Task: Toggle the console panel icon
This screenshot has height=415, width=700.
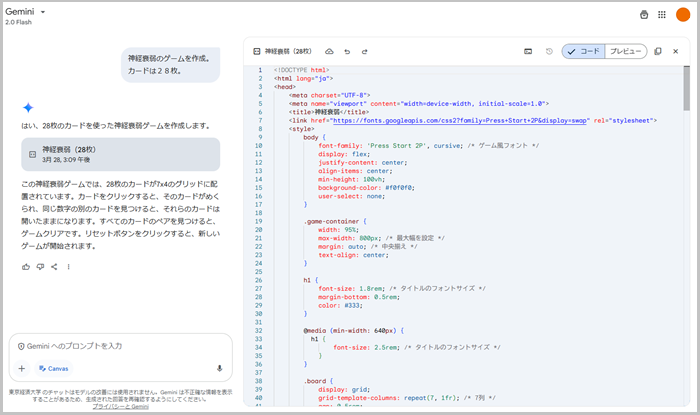Action: tap(528, 51)
